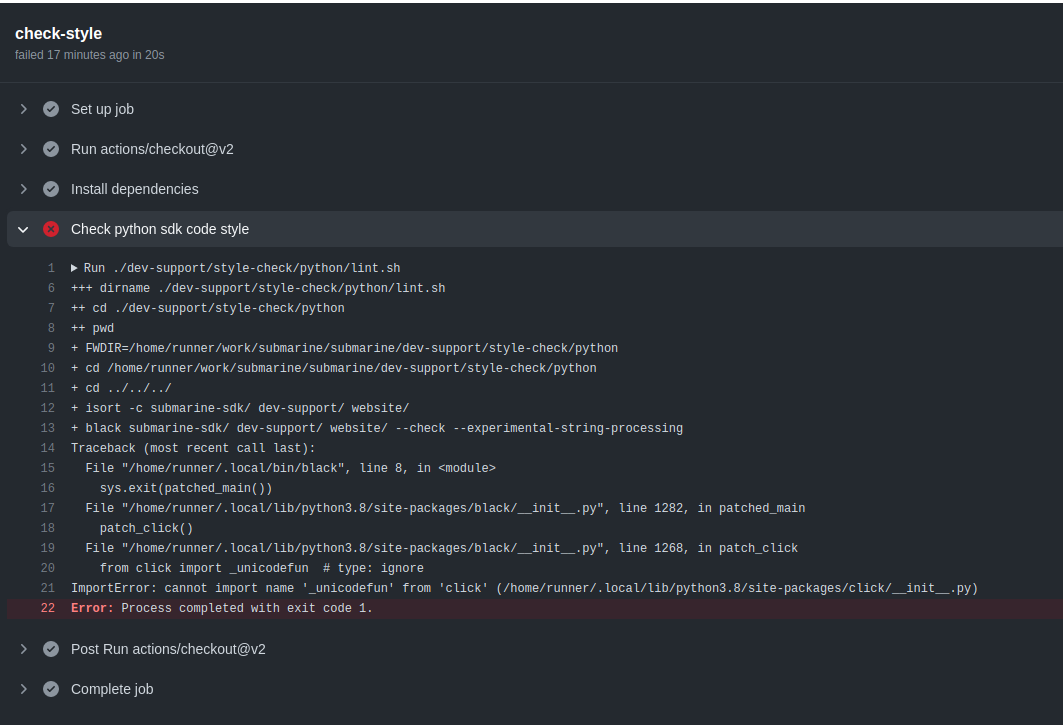Click the '+ cd /home/runner/work/submarine' log line
This screenshot has width=1063, height=725.
(x=334, y=368)
